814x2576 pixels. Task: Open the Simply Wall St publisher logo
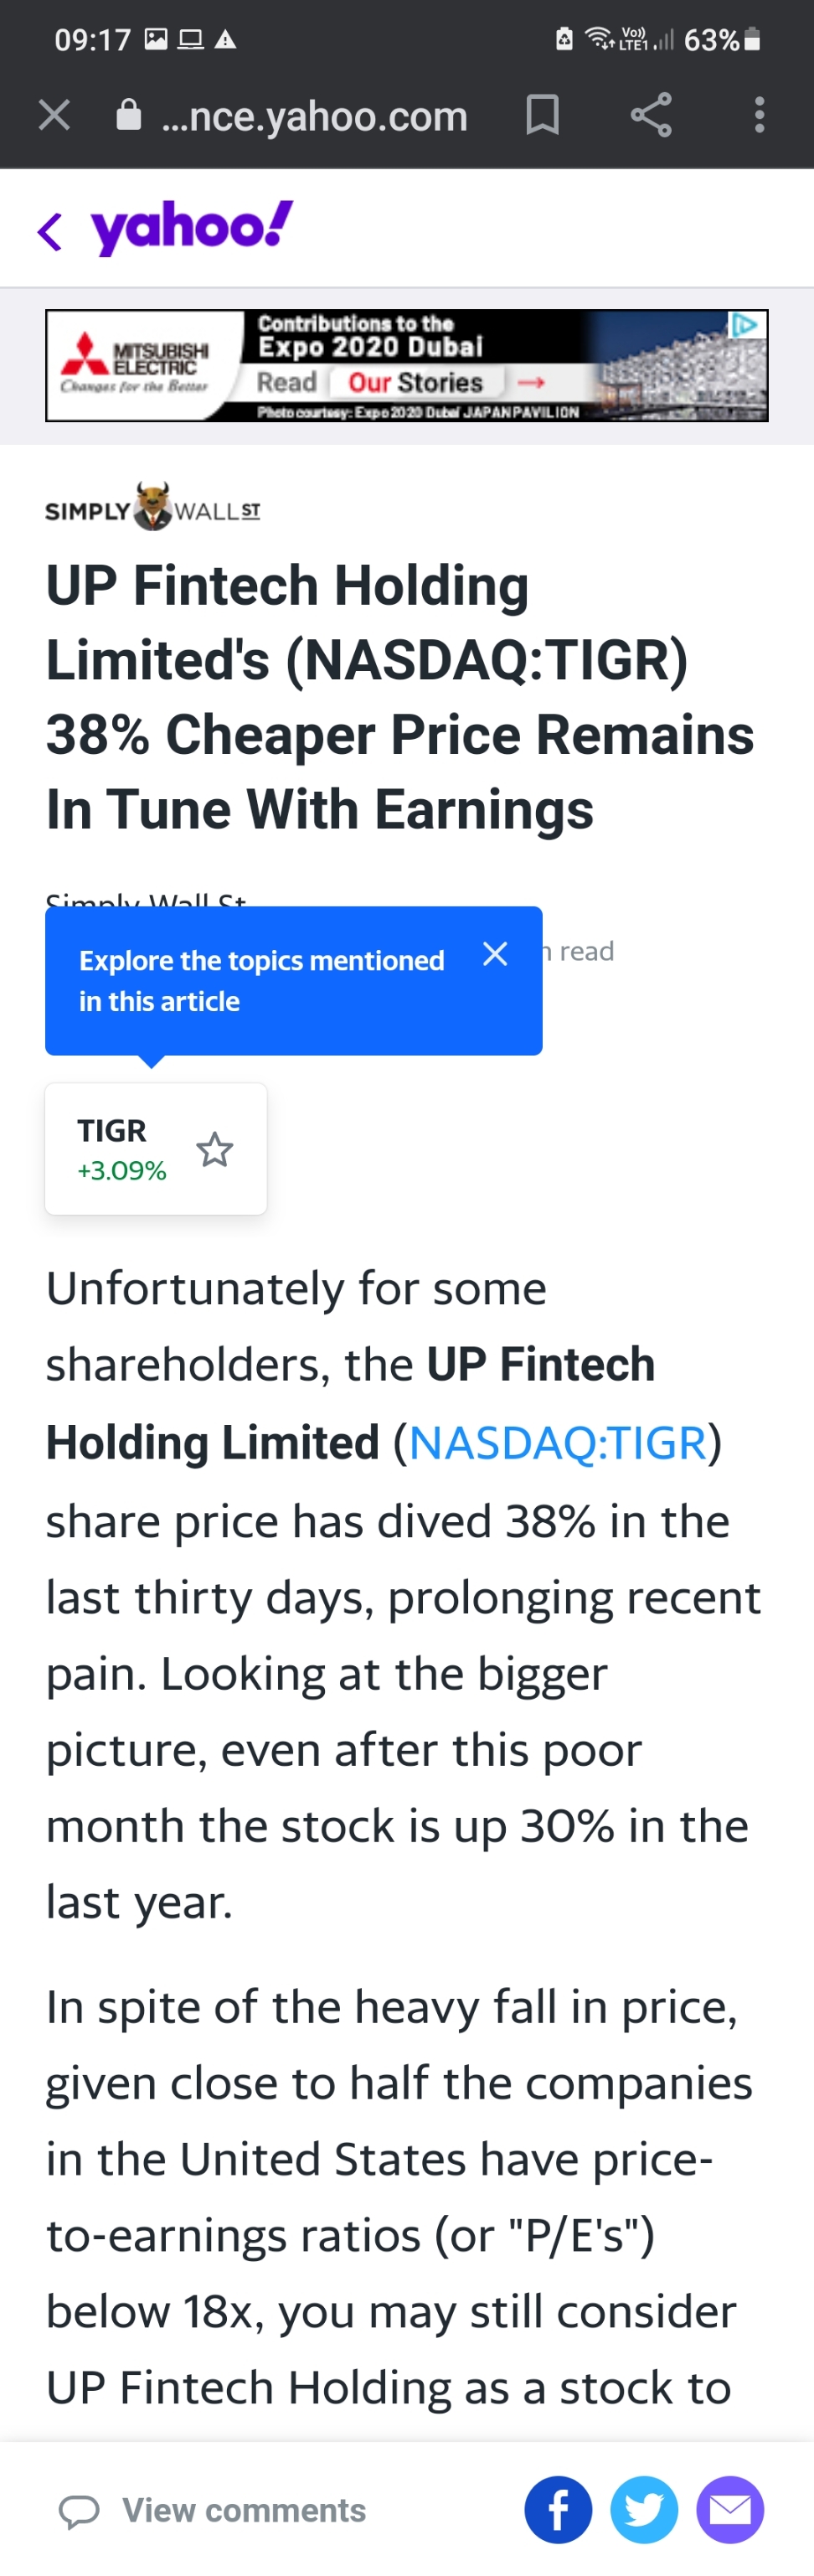(153, 509)
